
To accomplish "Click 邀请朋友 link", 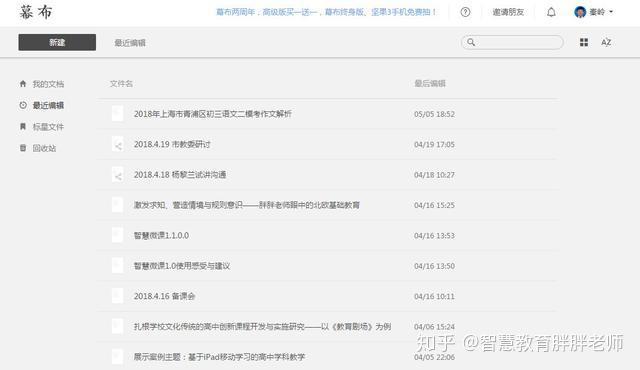I will pyautogui.click(x=508, y=12).
